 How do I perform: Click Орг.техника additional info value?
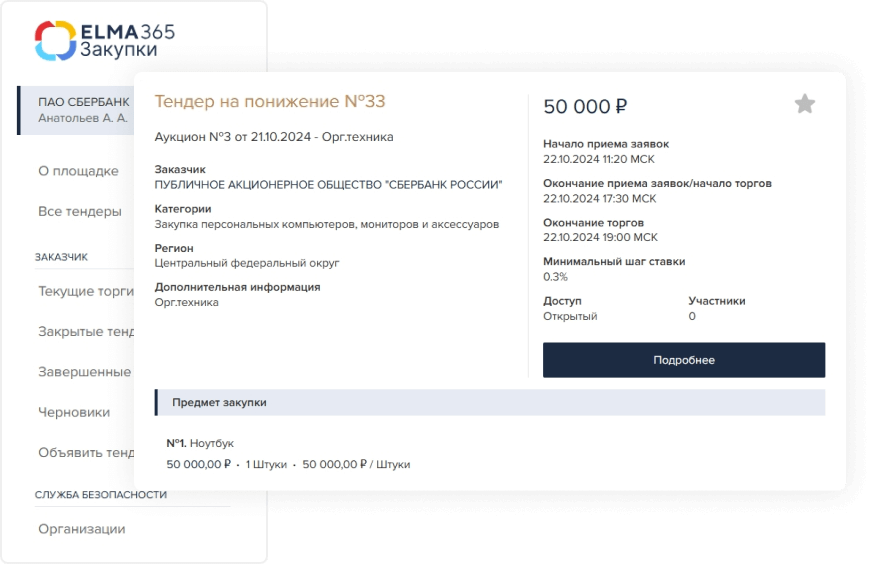coord(186,302)
